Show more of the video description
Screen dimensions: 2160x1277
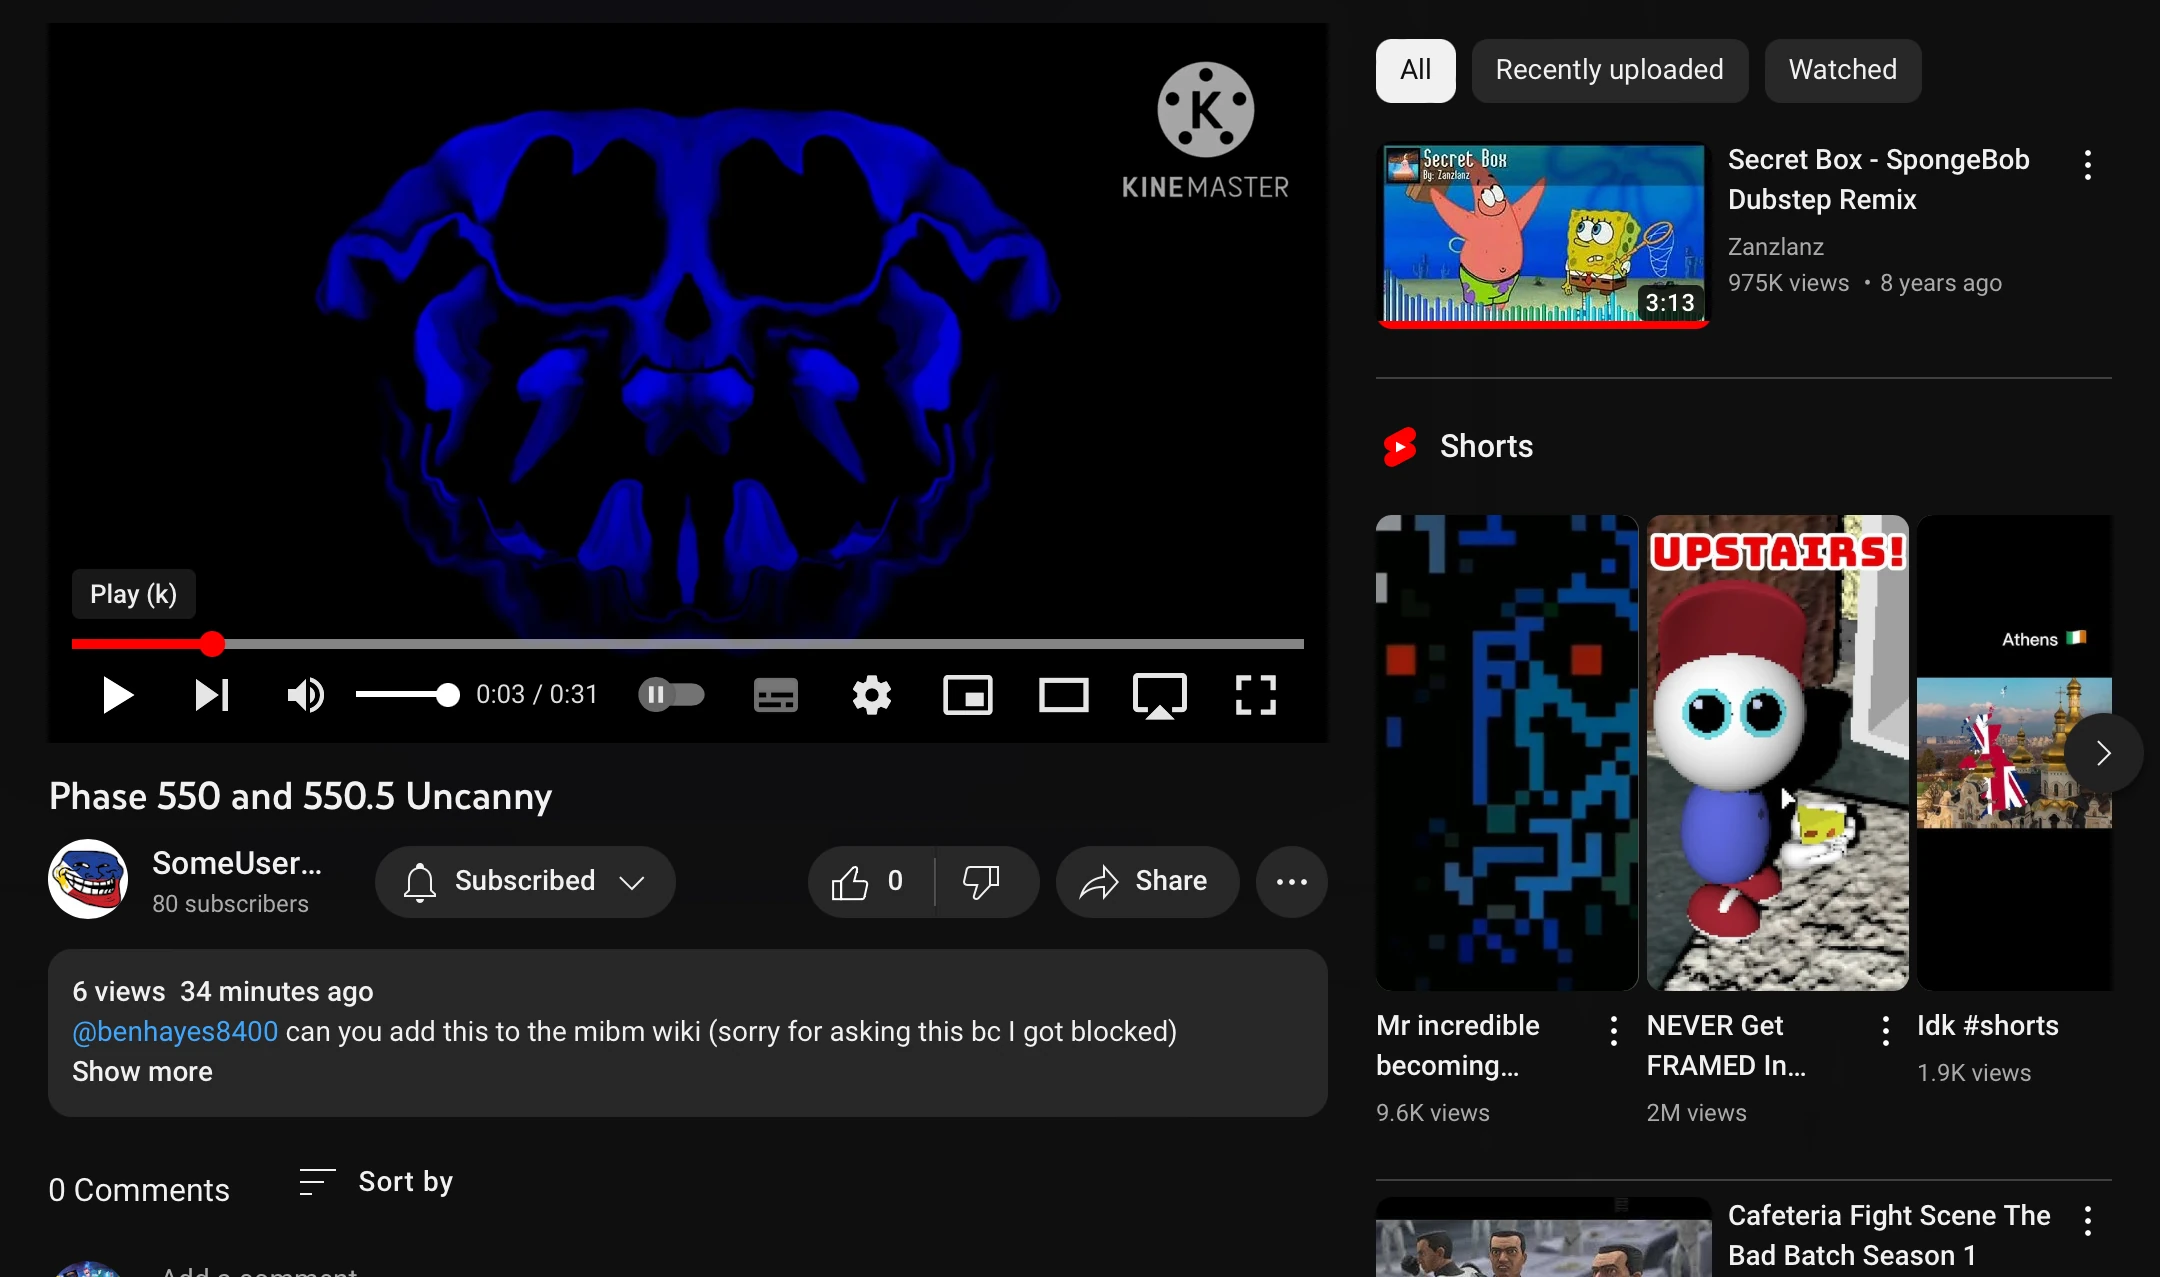pos(142,1072)
